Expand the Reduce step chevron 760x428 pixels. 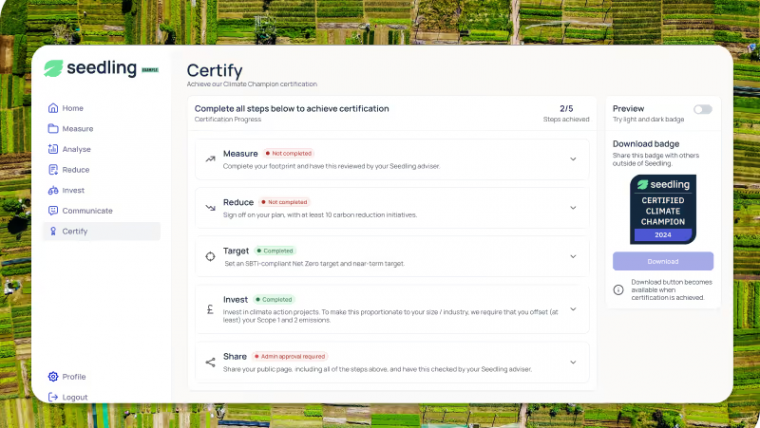click(x=573, y=208)
